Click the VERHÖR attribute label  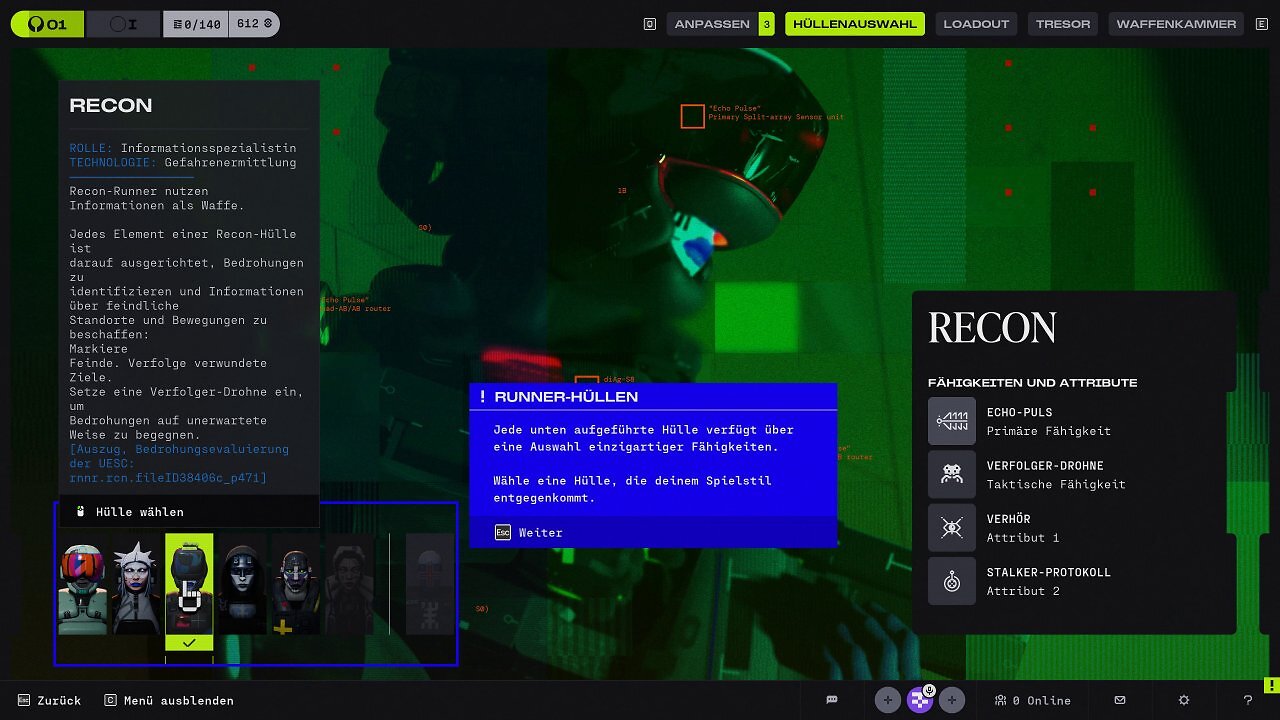1008,519
